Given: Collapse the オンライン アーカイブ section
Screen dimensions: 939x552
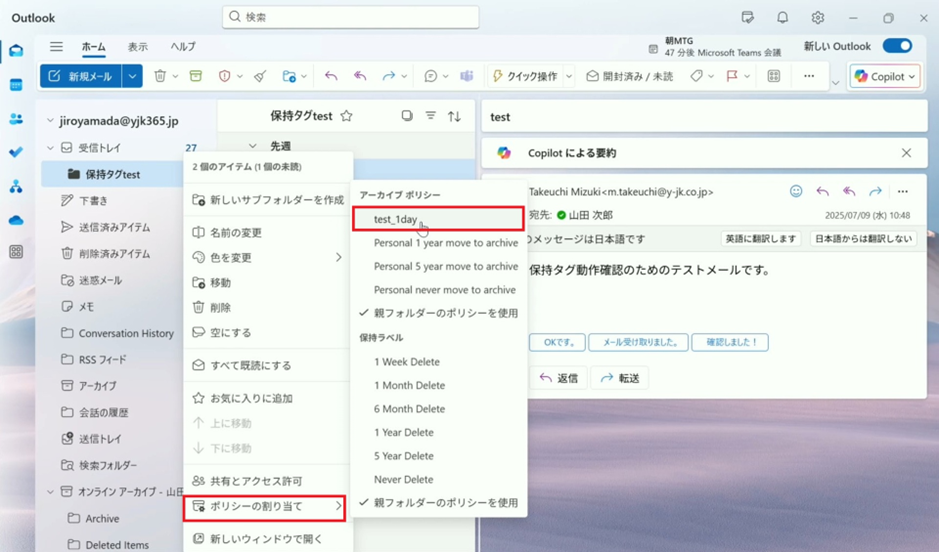Looking at the screenshot, I should [50, 492].
